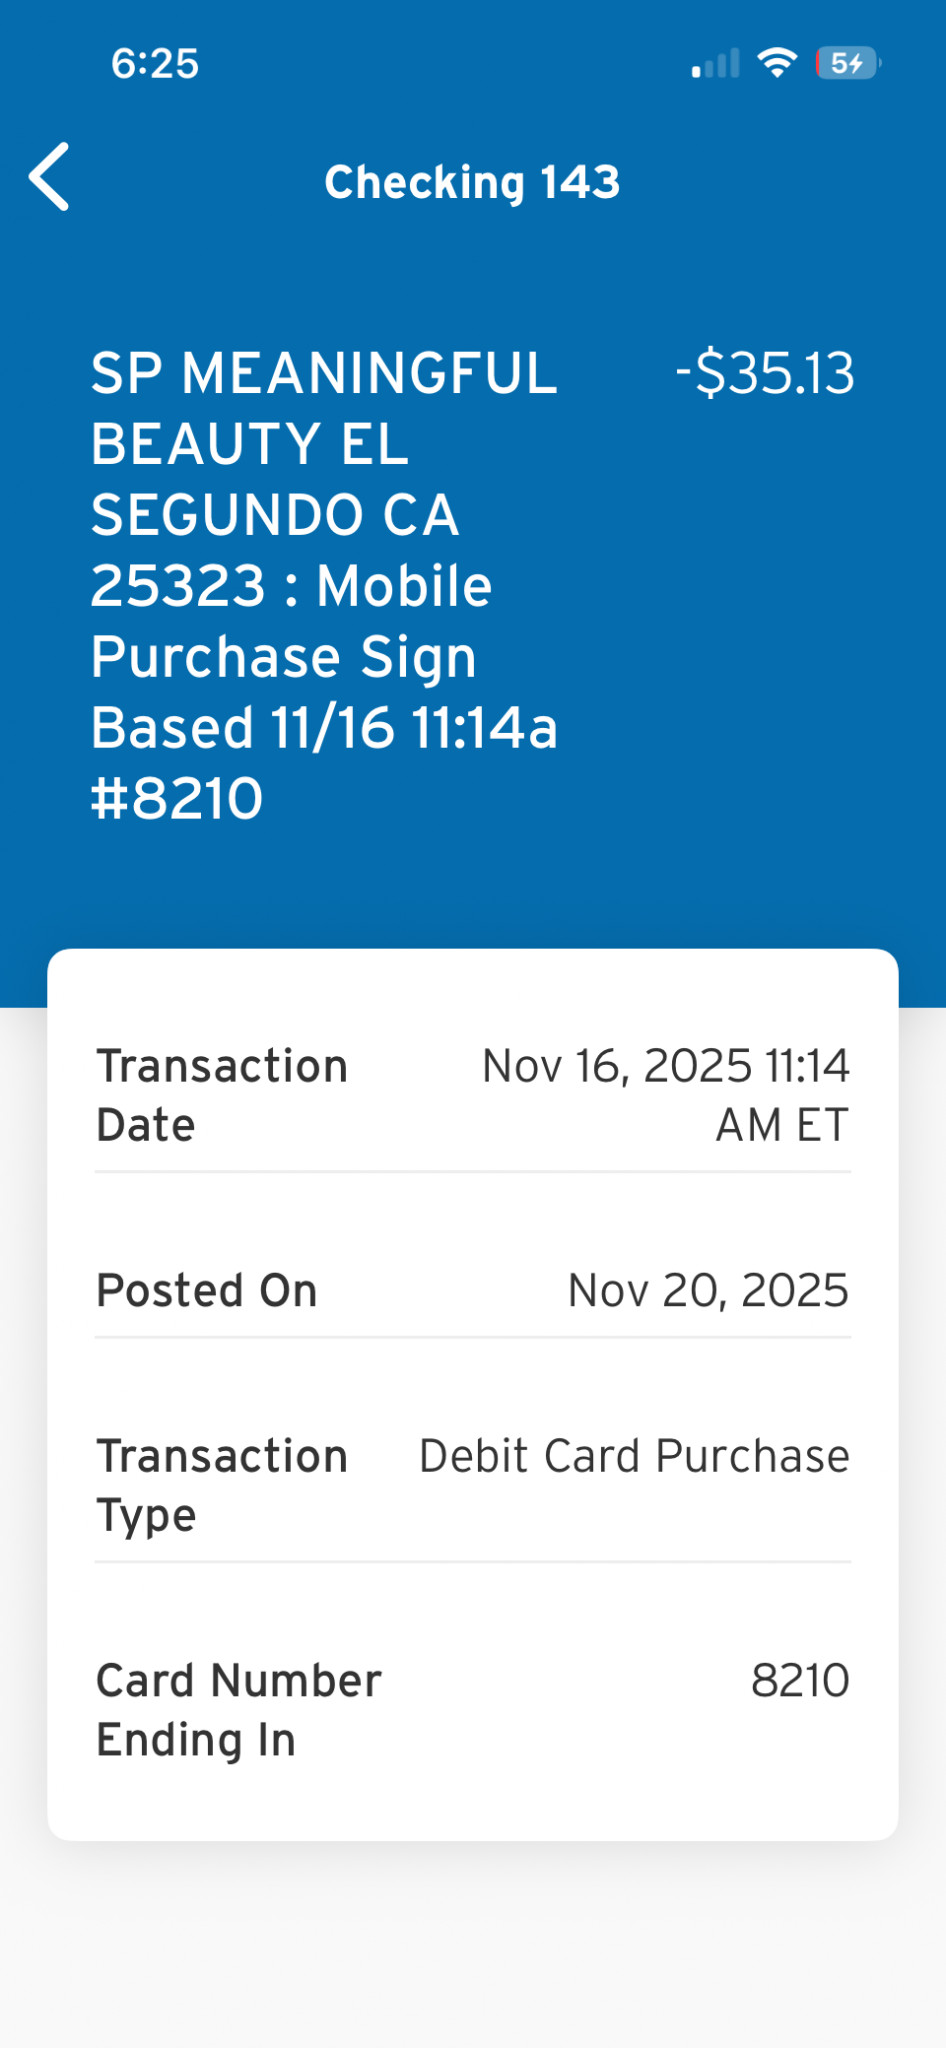Tap the 11/16 11:14a timestamp in header
946x2048 pixels.
click(414, 727)
